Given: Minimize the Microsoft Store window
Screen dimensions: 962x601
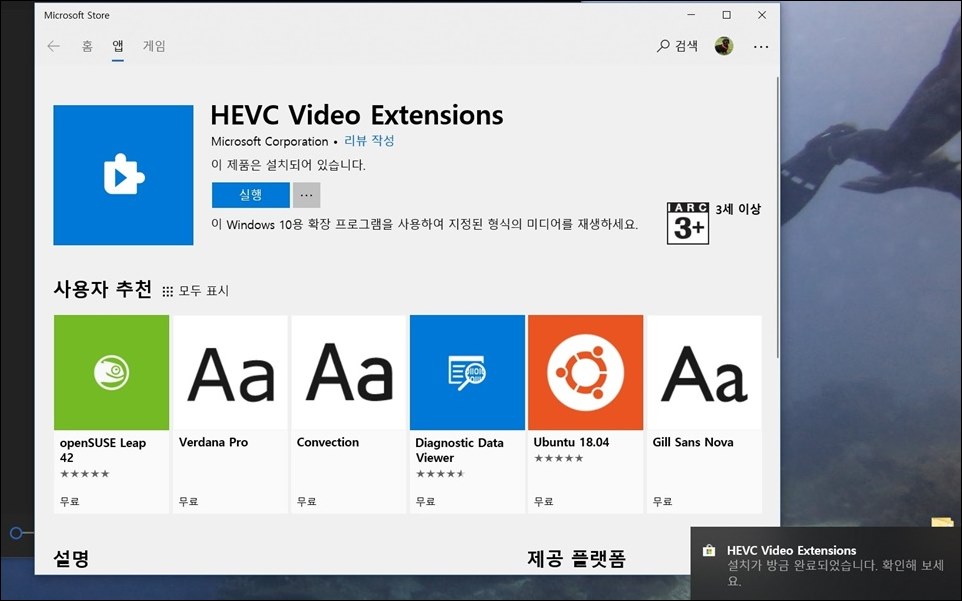Looking at the screenshot, I should point(691,15).
